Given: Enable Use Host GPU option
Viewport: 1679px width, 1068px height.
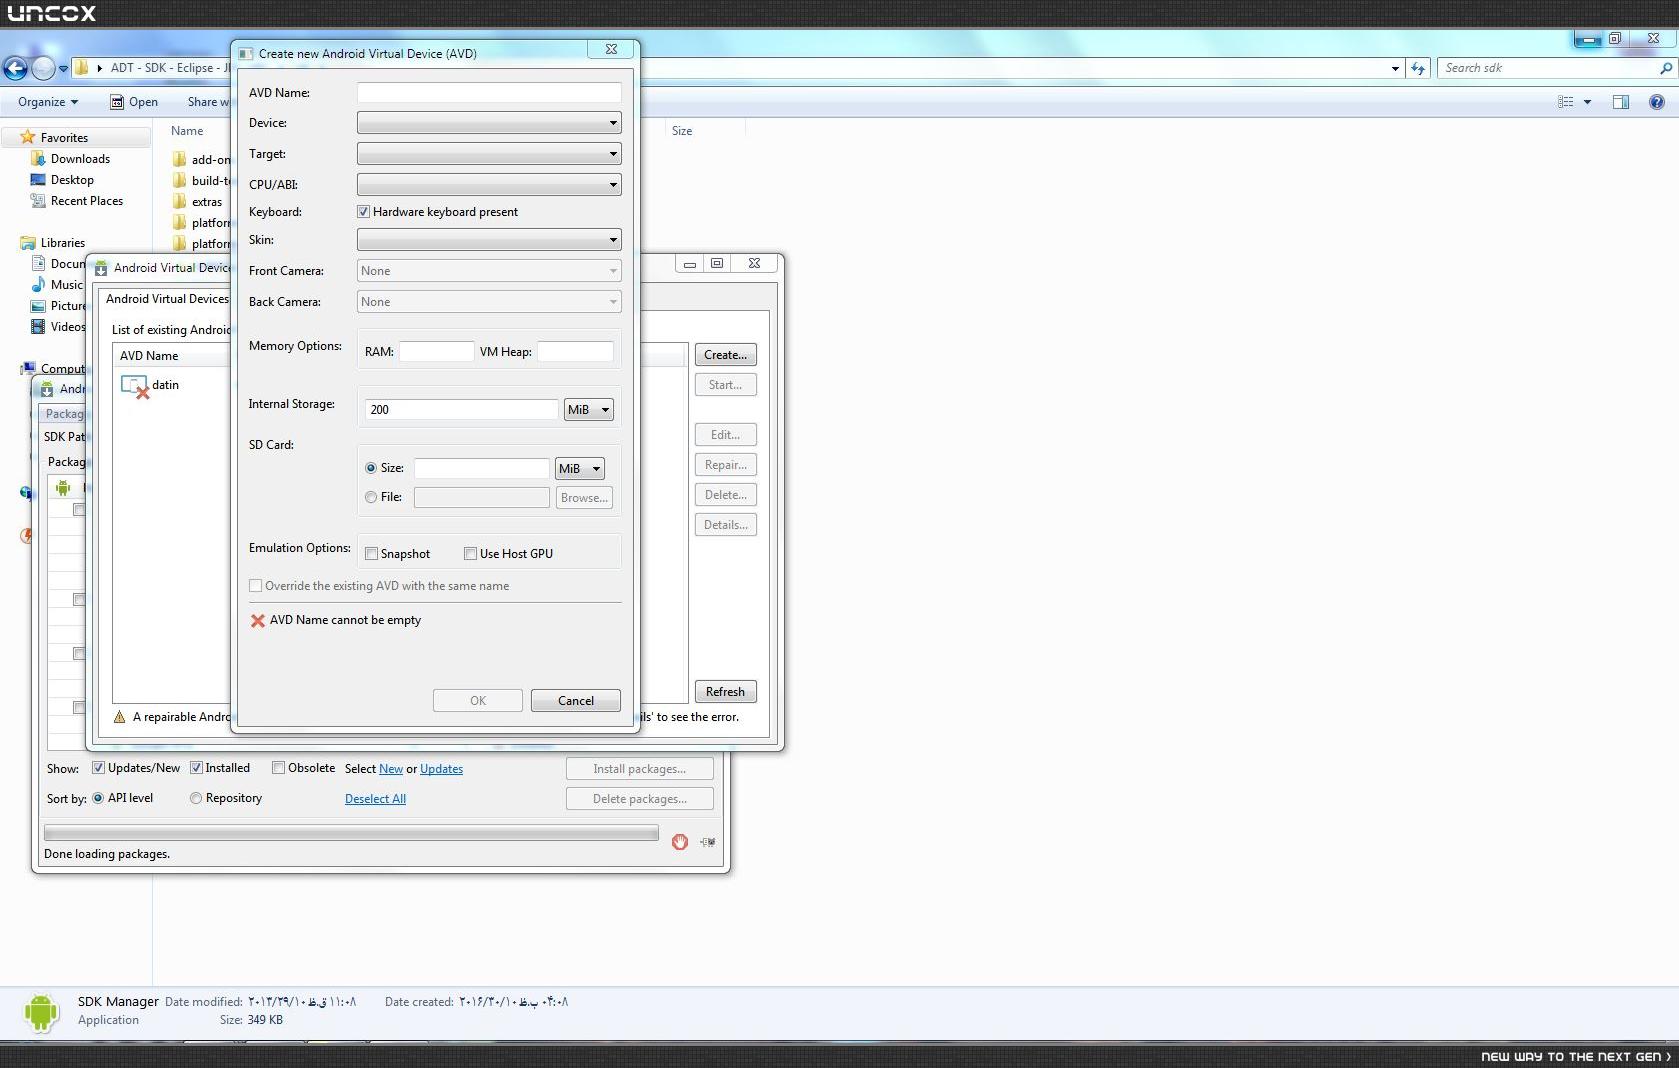Looking at the screenshot, I should pyautogui.click(x=470, y=554).
